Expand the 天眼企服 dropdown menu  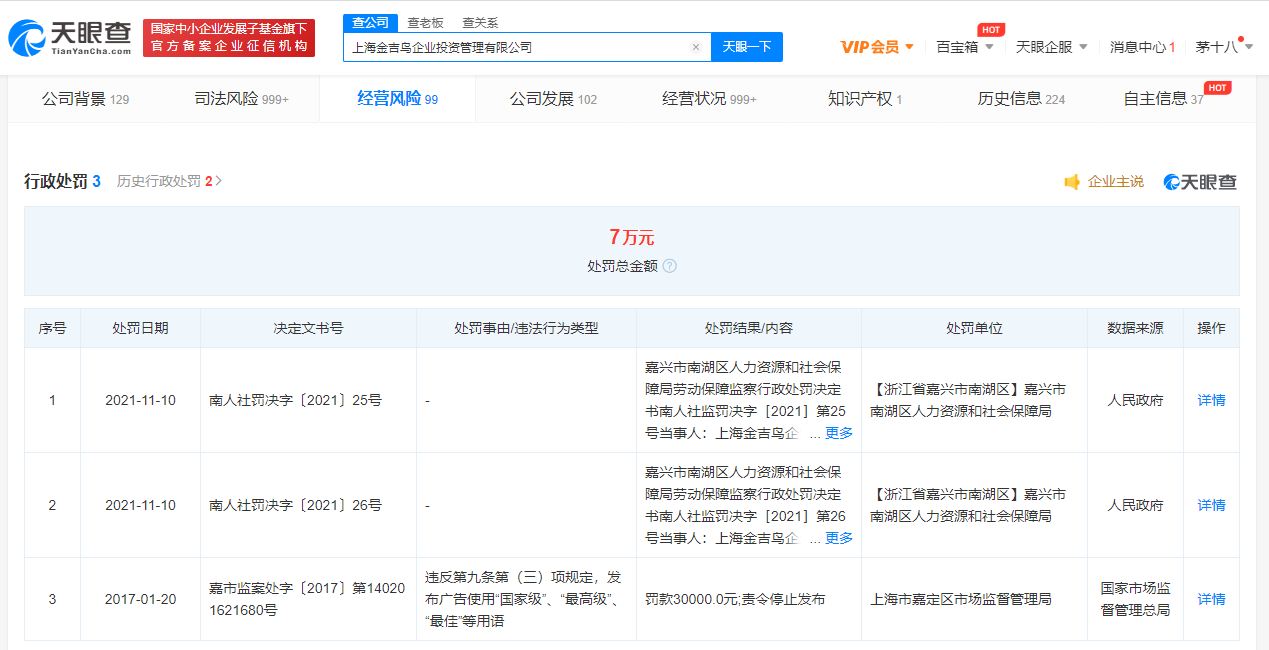click(1052, 47)
